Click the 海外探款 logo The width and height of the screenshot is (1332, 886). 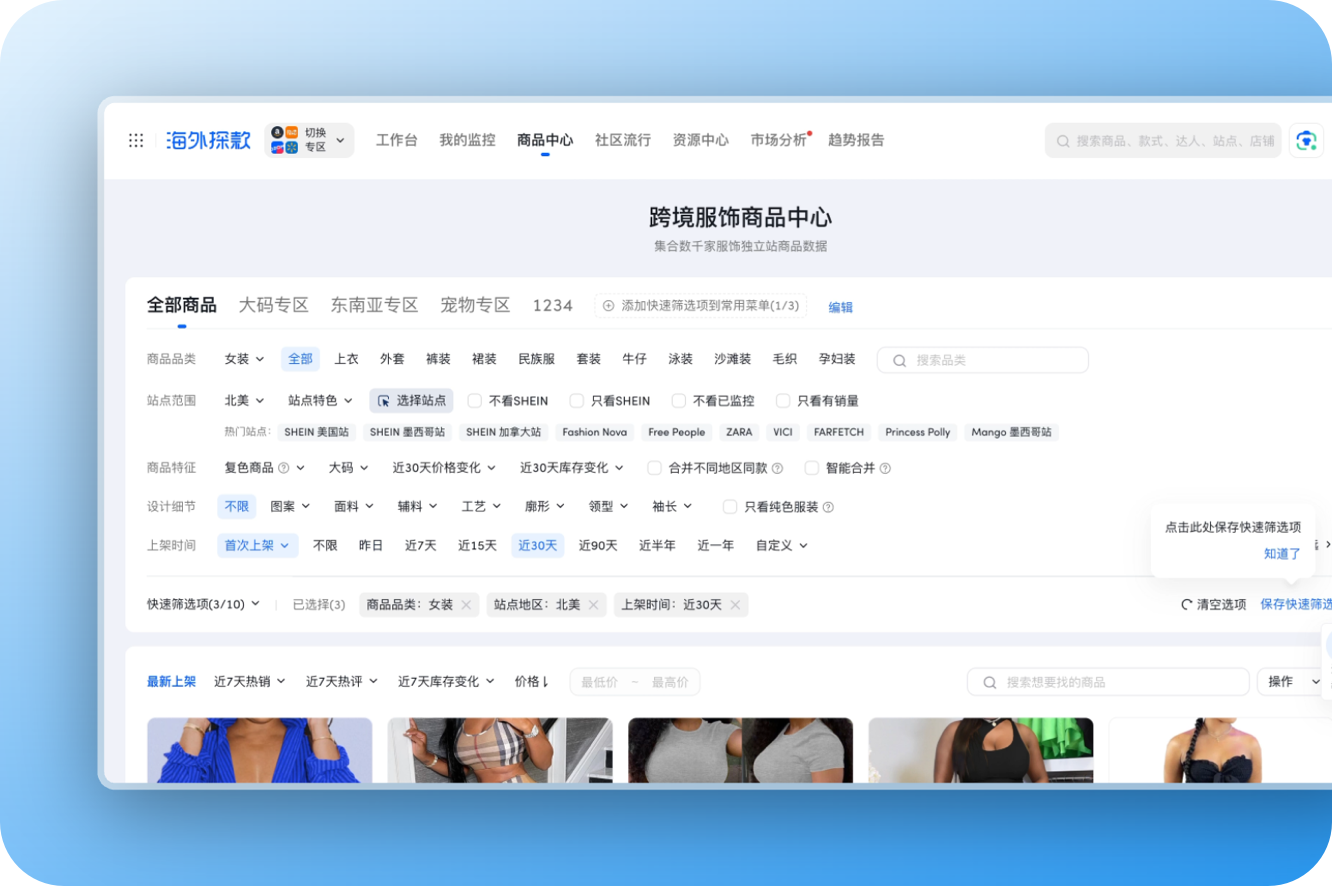point(208,140)
